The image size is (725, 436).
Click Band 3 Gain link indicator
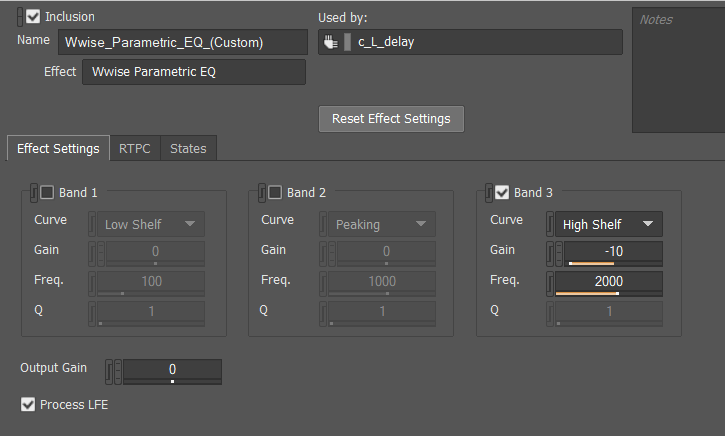pos(550,253)
